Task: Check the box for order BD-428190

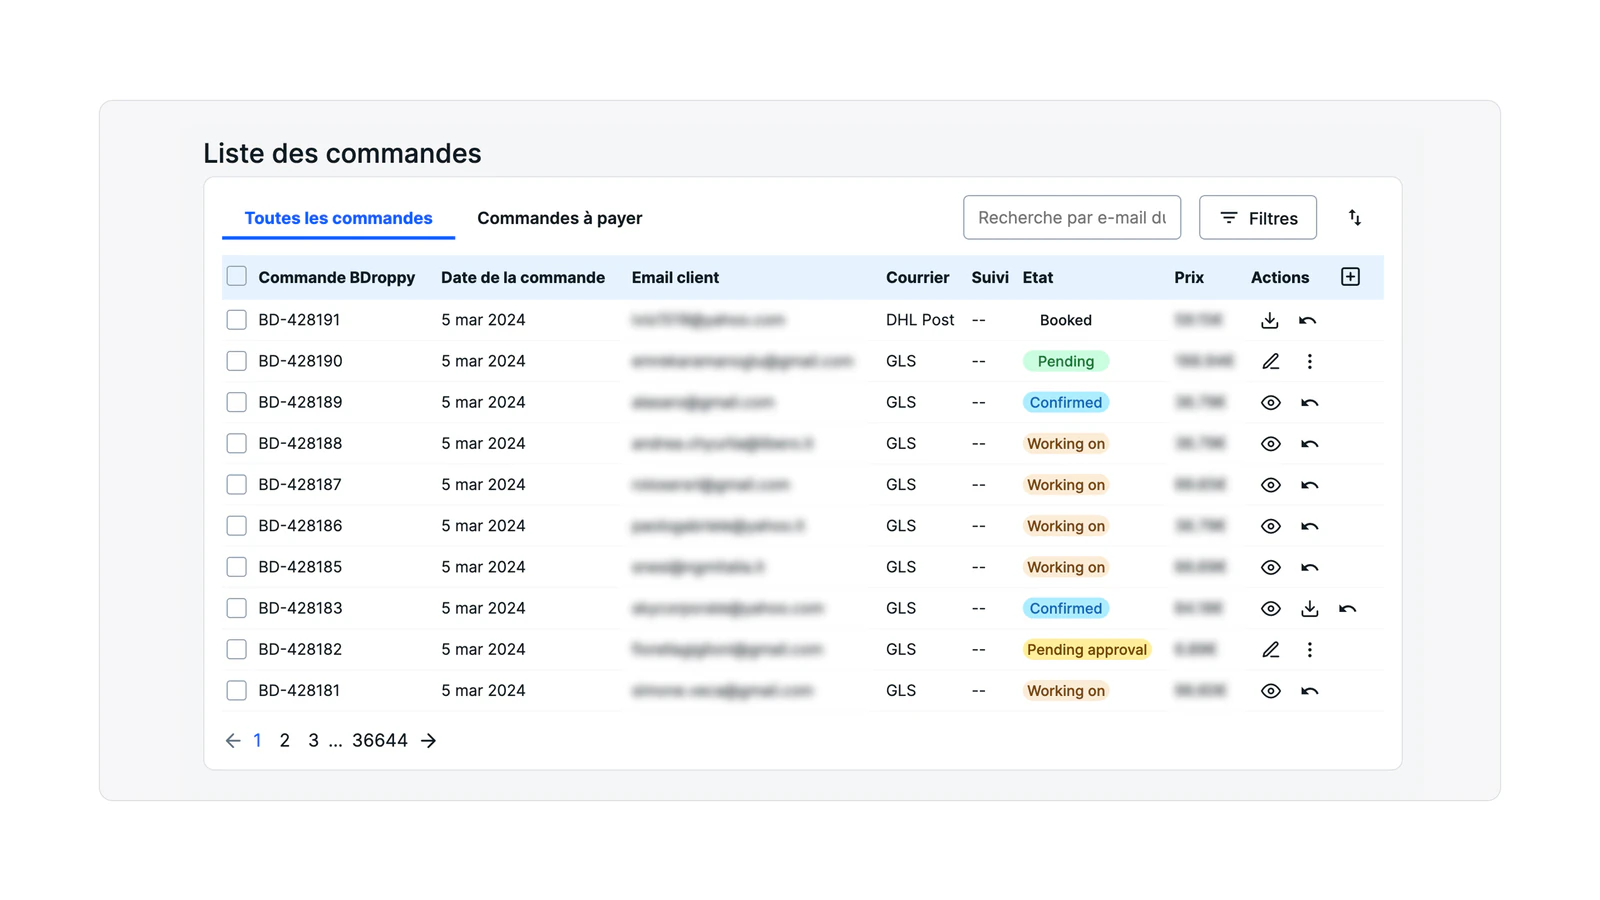Action: [236, 361]
